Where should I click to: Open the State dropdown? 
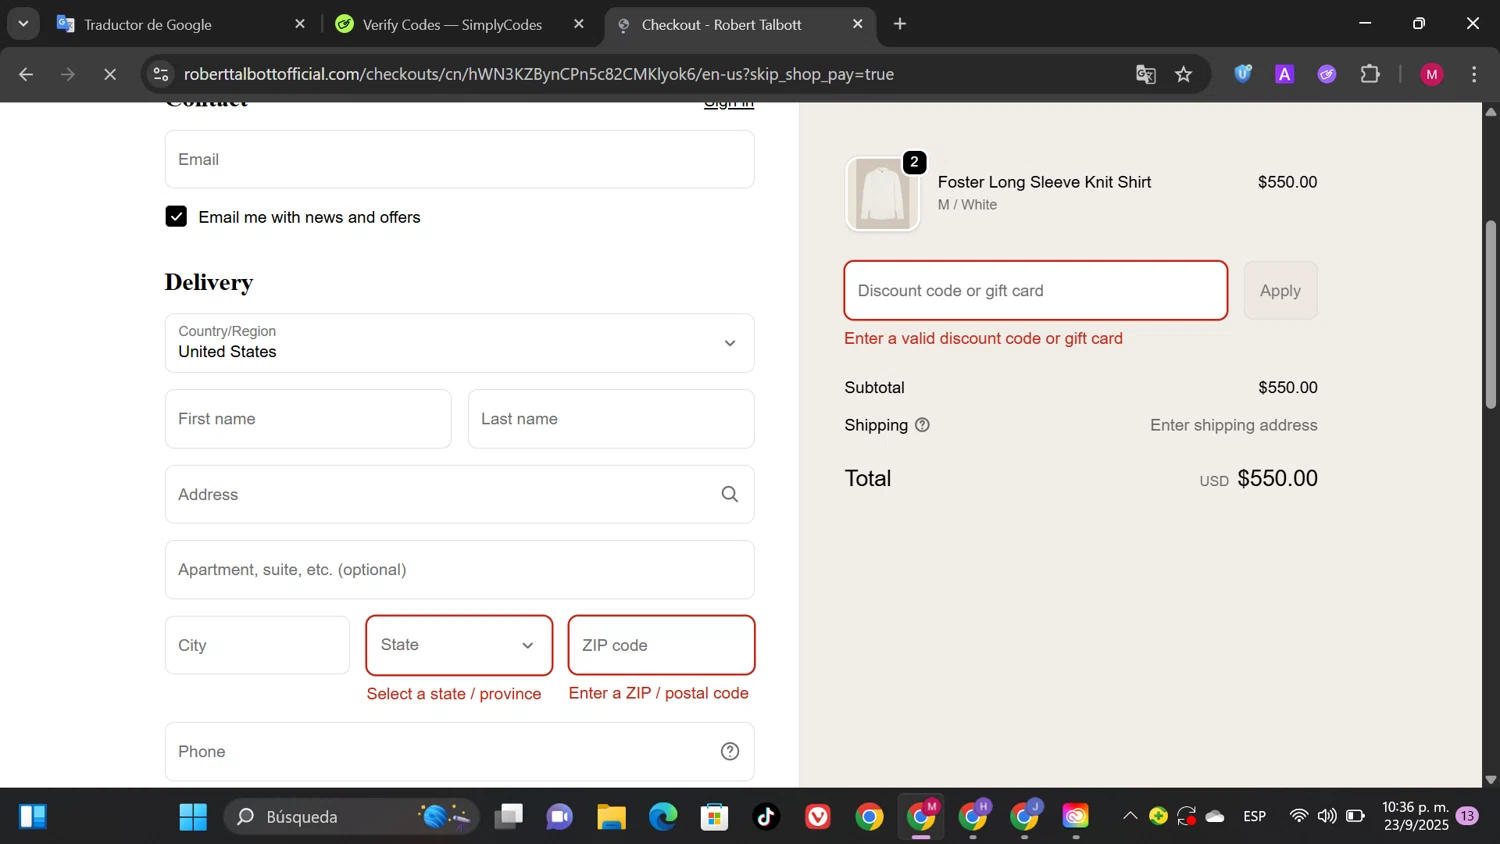[x=459, y=645]
